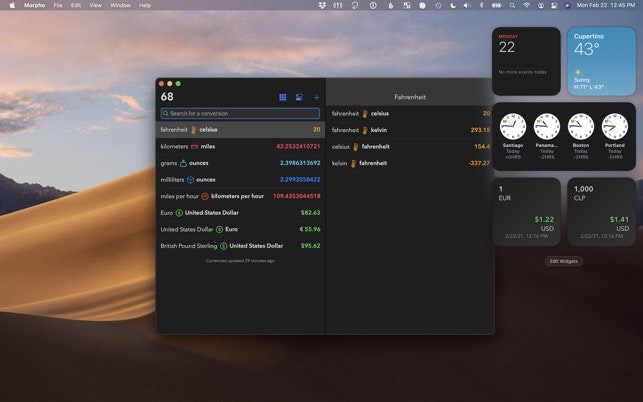Click the magnifier icon in the conversion search field
Viewport: 643px width, 402px height.
click(166, 114)
